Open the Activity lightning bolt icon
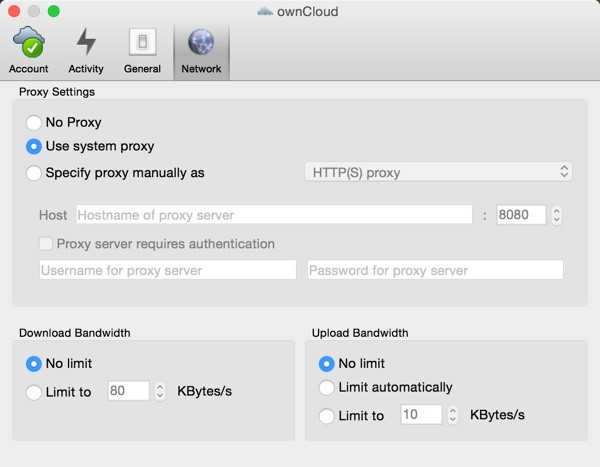The height and width of the screenshot is (467, 600). tap(86, 41)
